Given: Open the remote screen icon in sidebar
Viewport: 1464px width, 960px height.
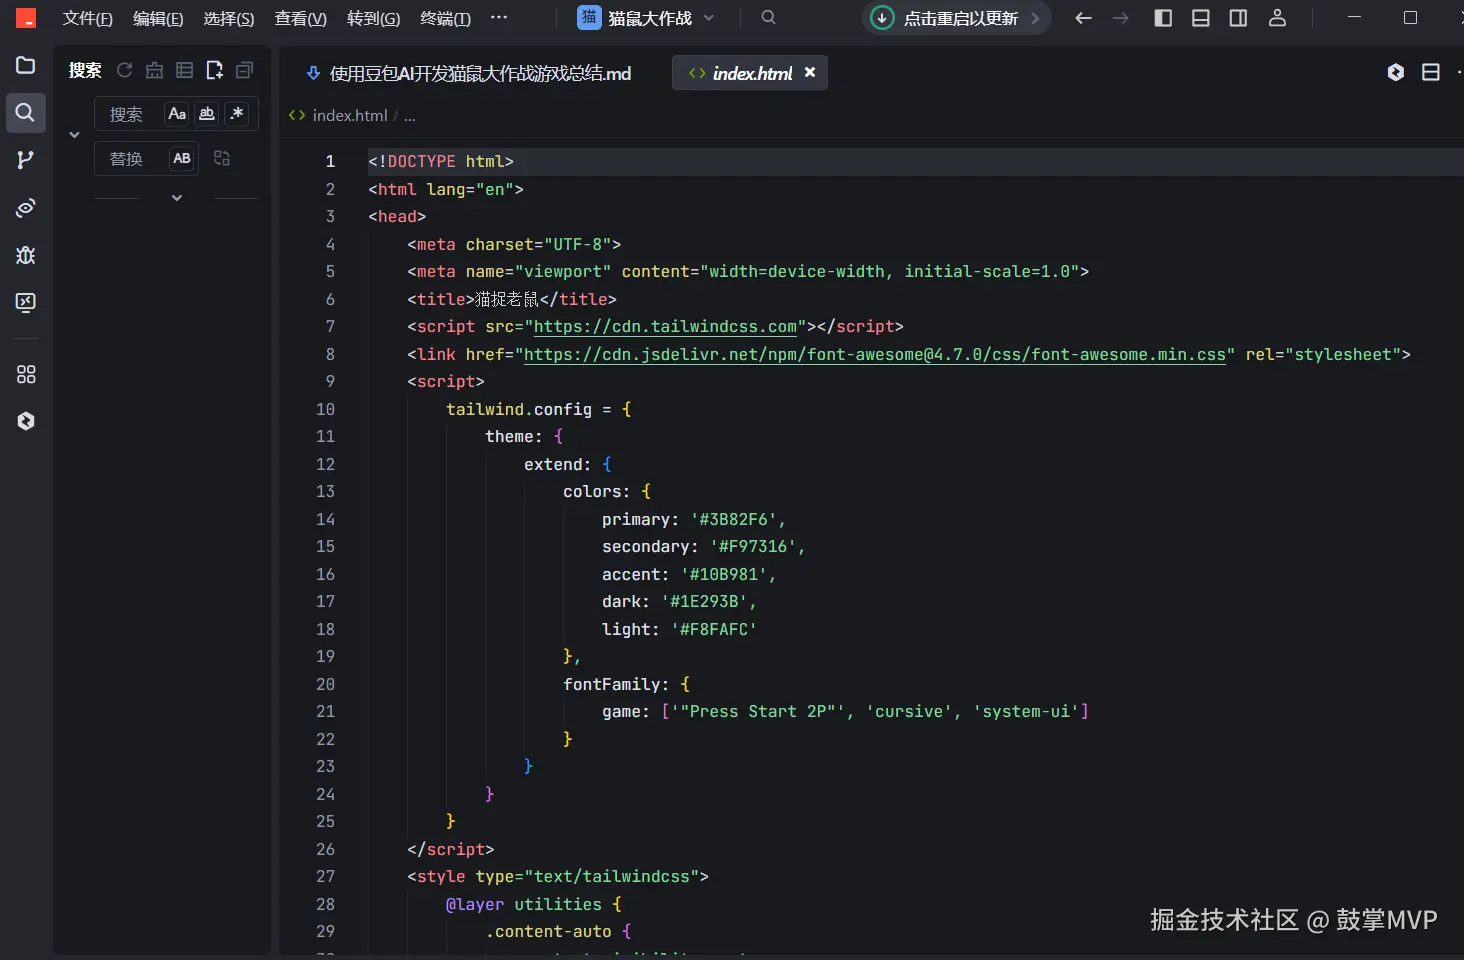Looking at the screenshot, I should [x=26, y=303].
